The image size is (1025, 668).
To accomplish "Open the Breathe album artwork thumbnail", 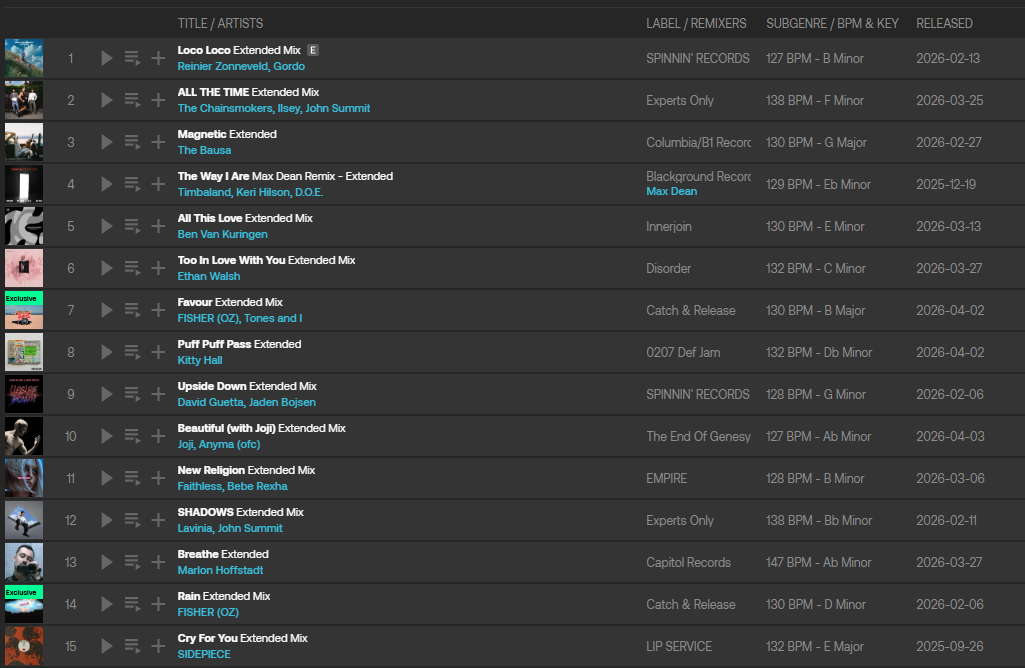I will coord(24,562).
